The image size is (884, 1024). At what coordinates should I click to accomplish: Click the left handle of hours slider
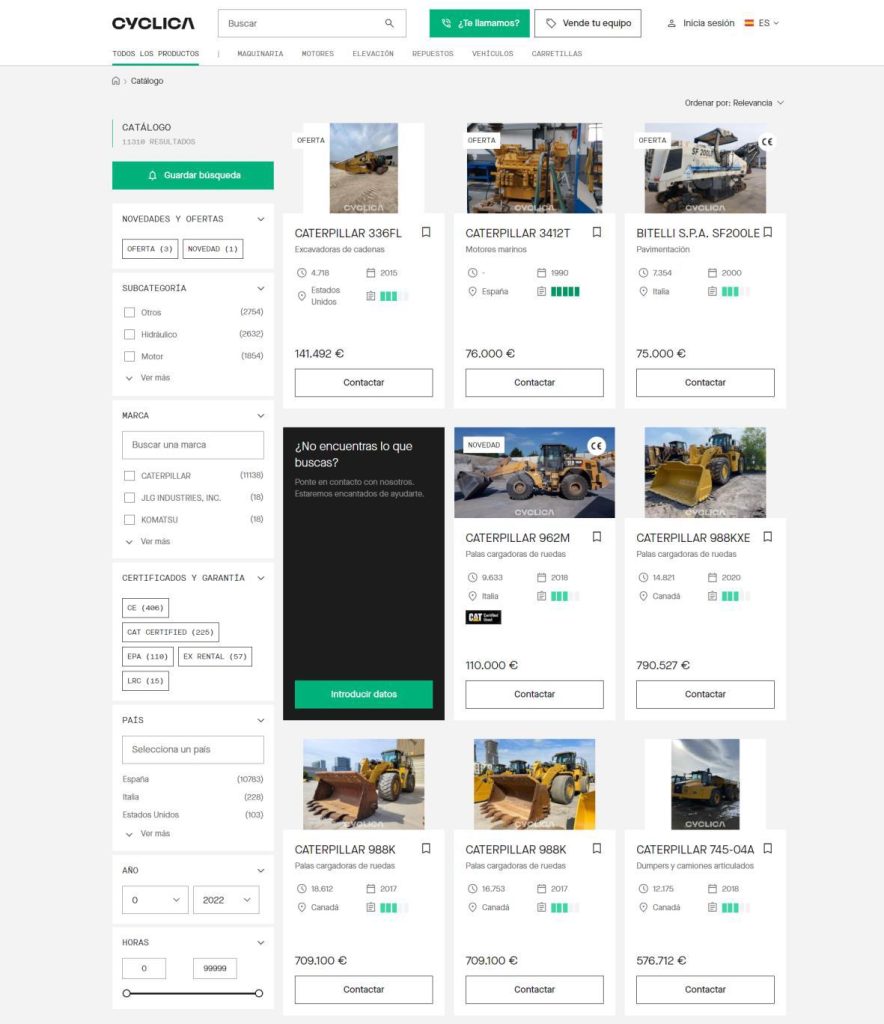coord(127,993)
